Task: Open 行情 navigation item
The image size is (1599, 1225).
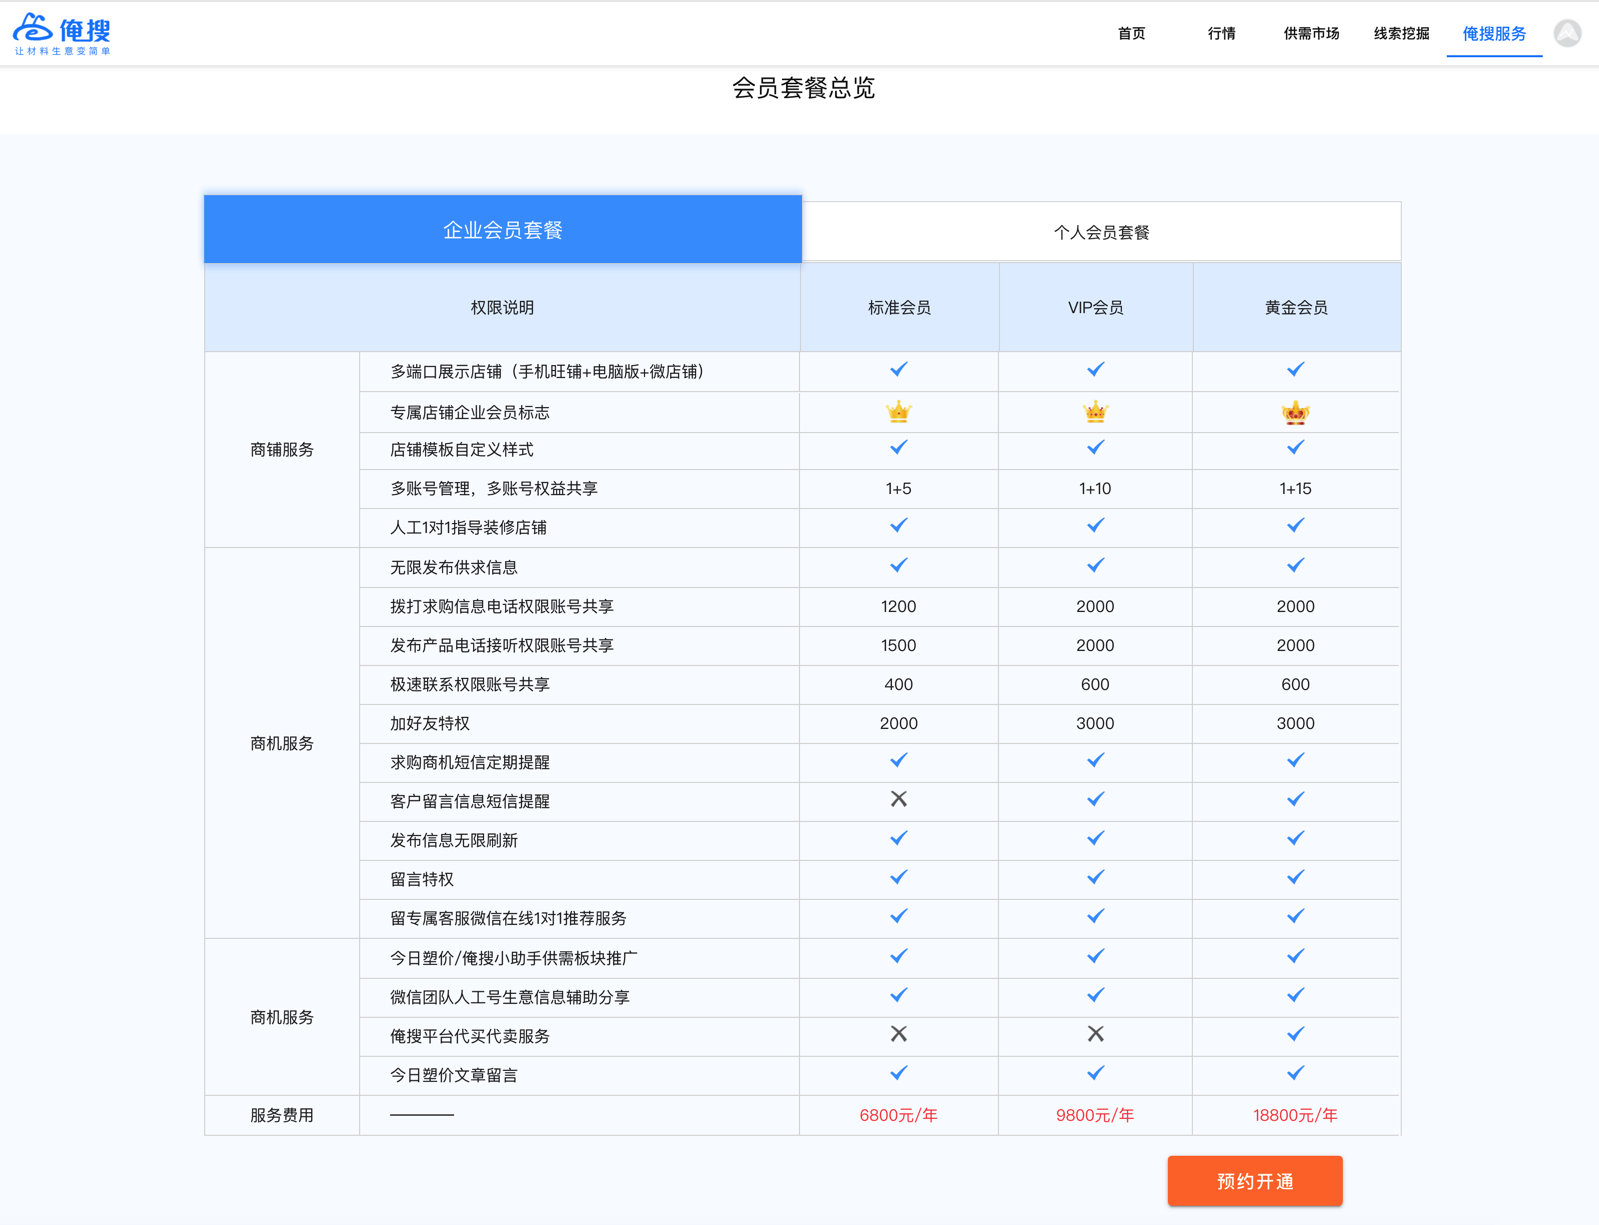Action: click(x=1221, y=34)
